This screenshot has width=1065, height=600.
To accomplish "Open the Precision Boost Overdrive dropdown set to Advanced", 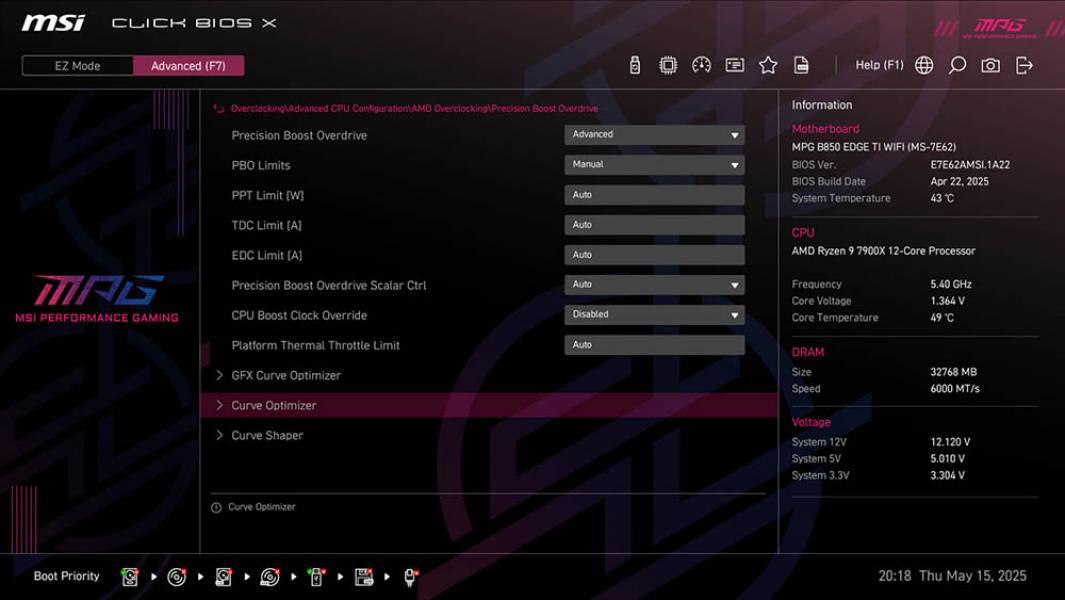I will pos(654,135).
